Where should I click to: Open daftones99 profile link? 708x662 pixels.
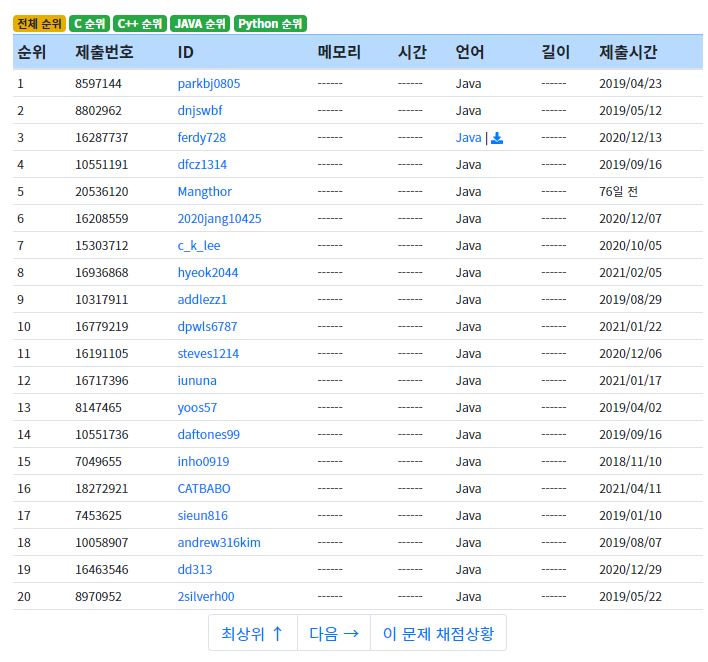[209, 435]
